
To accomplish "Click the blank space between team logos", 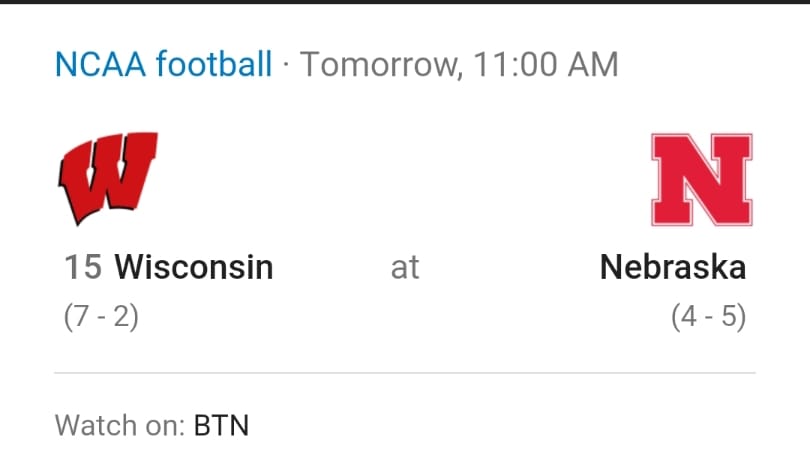I will tap(404, 179).
